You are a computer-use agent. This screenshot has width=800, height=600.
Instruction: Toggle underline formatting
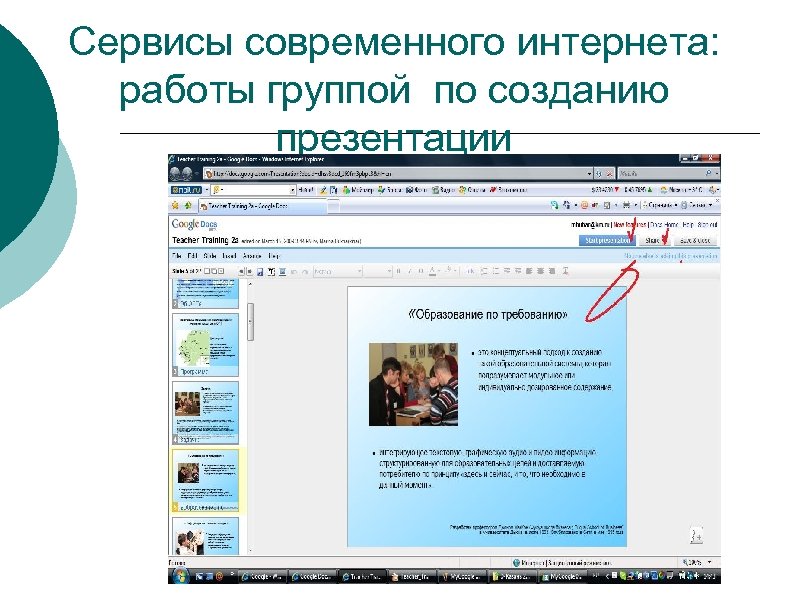point(421,269)
